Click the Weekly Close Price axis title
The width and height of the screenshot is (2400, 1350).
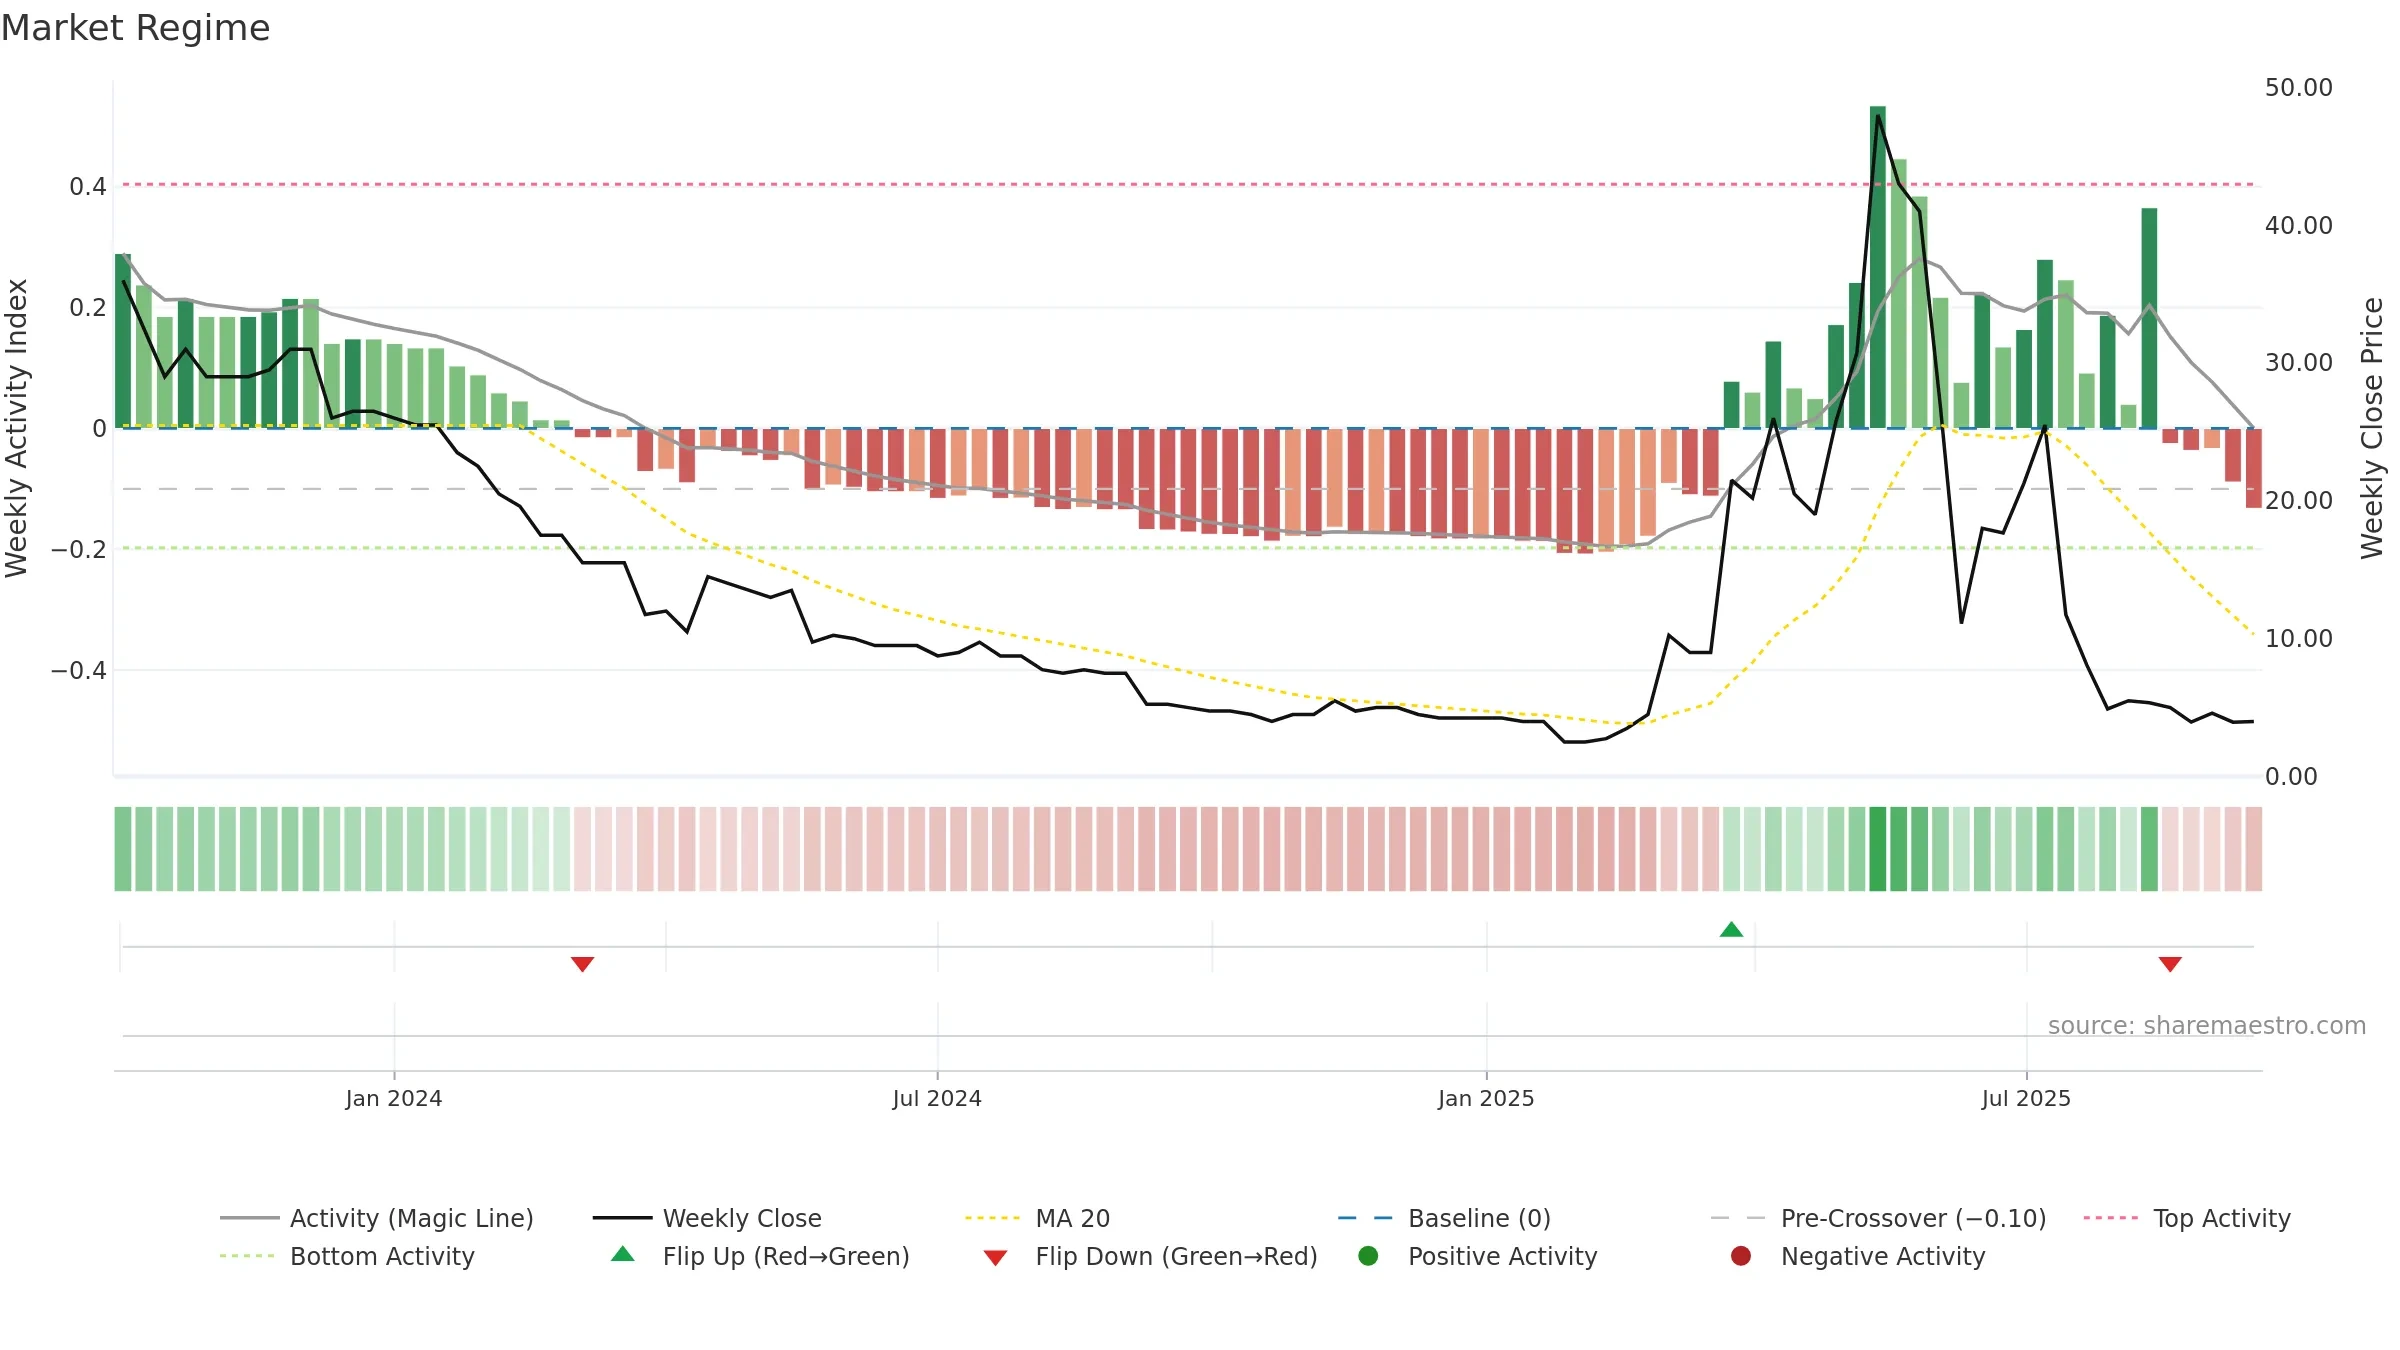pos(2372,428)
